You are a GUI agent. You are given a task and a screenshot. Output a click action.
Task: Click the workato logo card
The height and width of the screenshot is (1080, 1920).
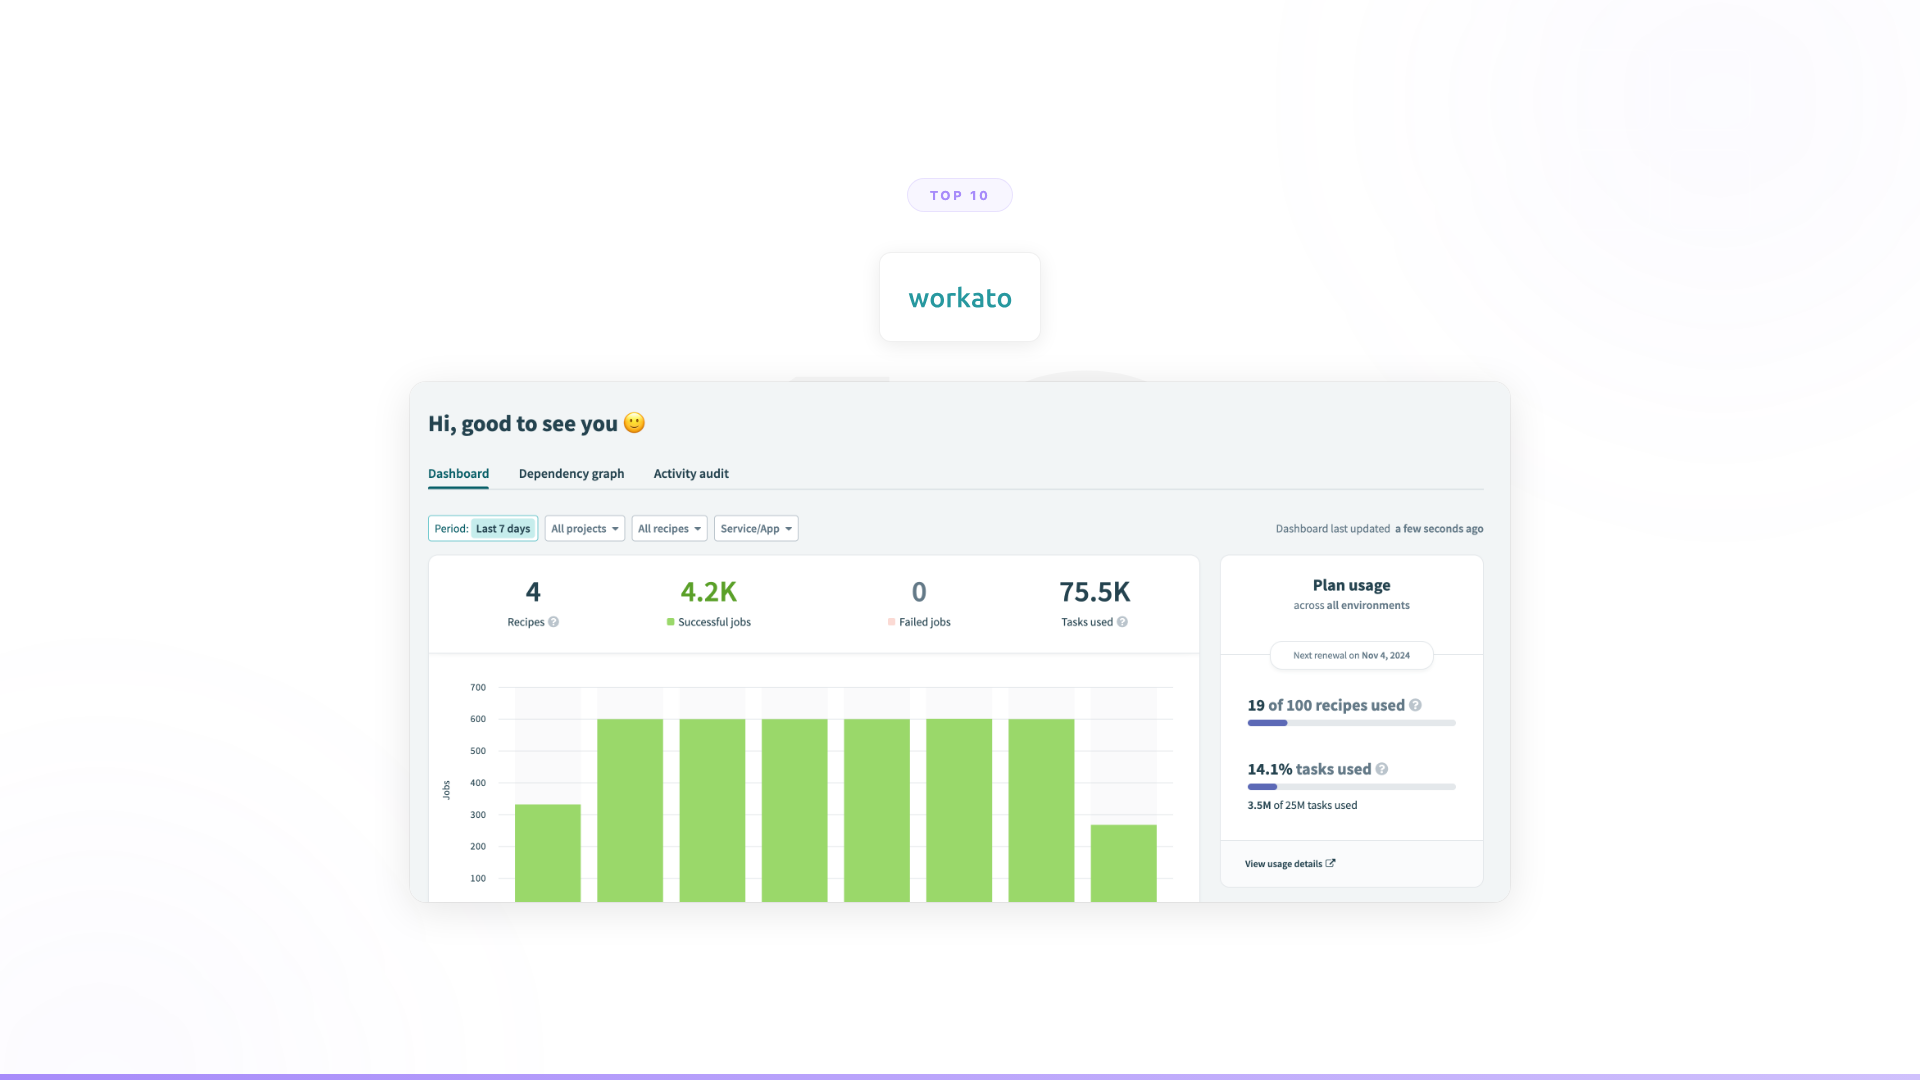coord(960,297)
